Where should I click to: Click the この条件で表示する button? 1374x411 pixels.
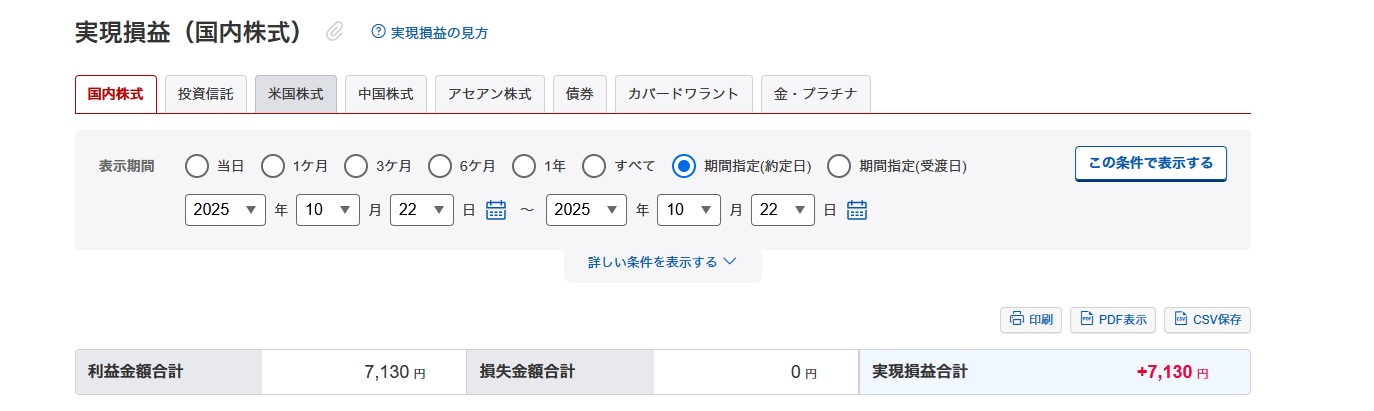point(1150,163)
